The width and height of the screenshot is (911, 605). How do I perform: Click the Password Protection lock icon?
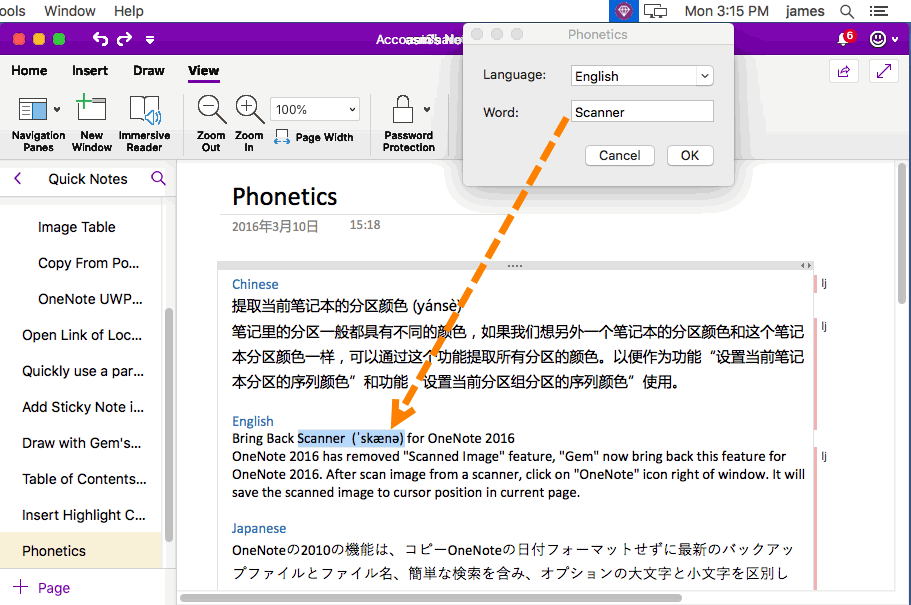[x=403, y=109]
